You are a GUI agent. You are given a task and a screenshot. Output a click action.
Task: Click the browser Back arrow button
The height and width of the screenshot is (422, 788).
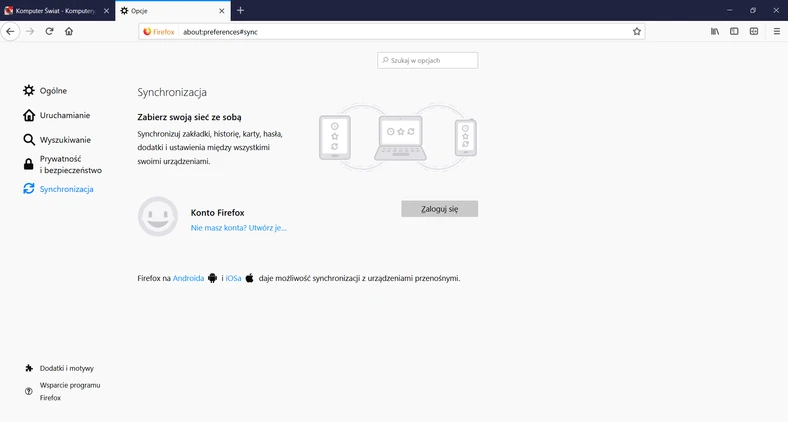[x=10, y=31]
